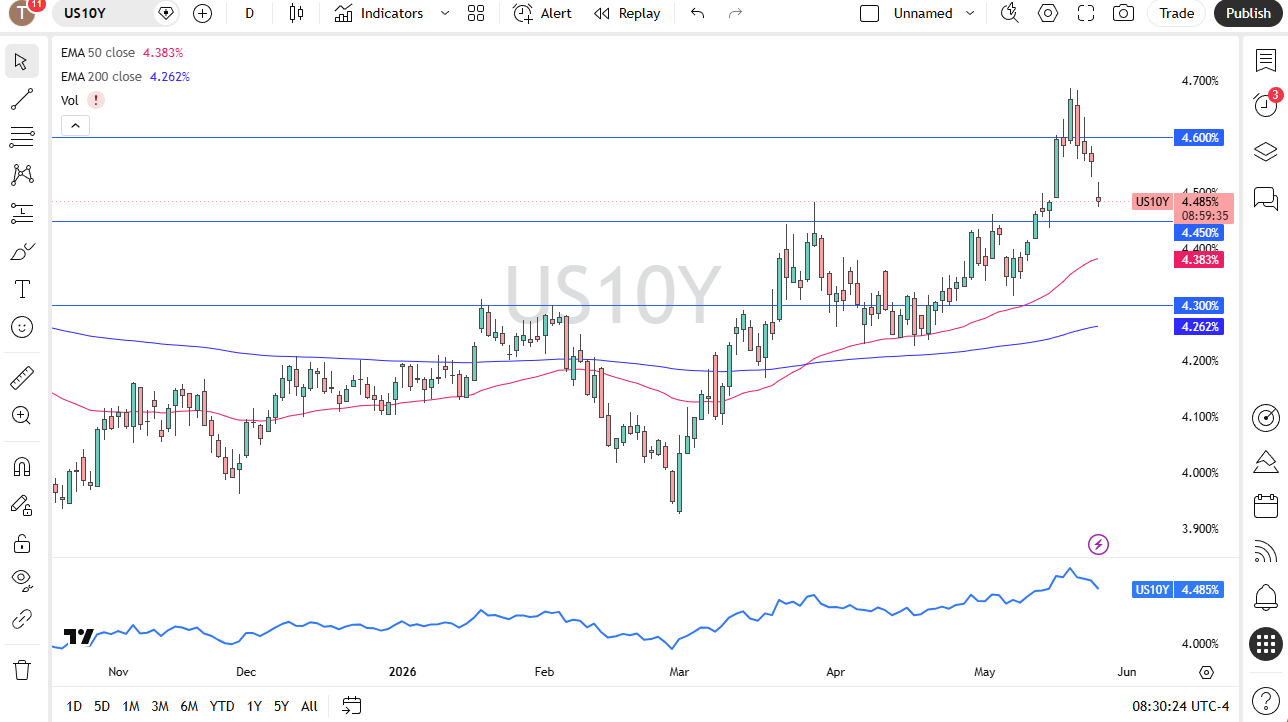Image resolution: width=1288 pixels, height=722 pixels.
Task: Choose the text annotation tool
Action: (22, 289)
